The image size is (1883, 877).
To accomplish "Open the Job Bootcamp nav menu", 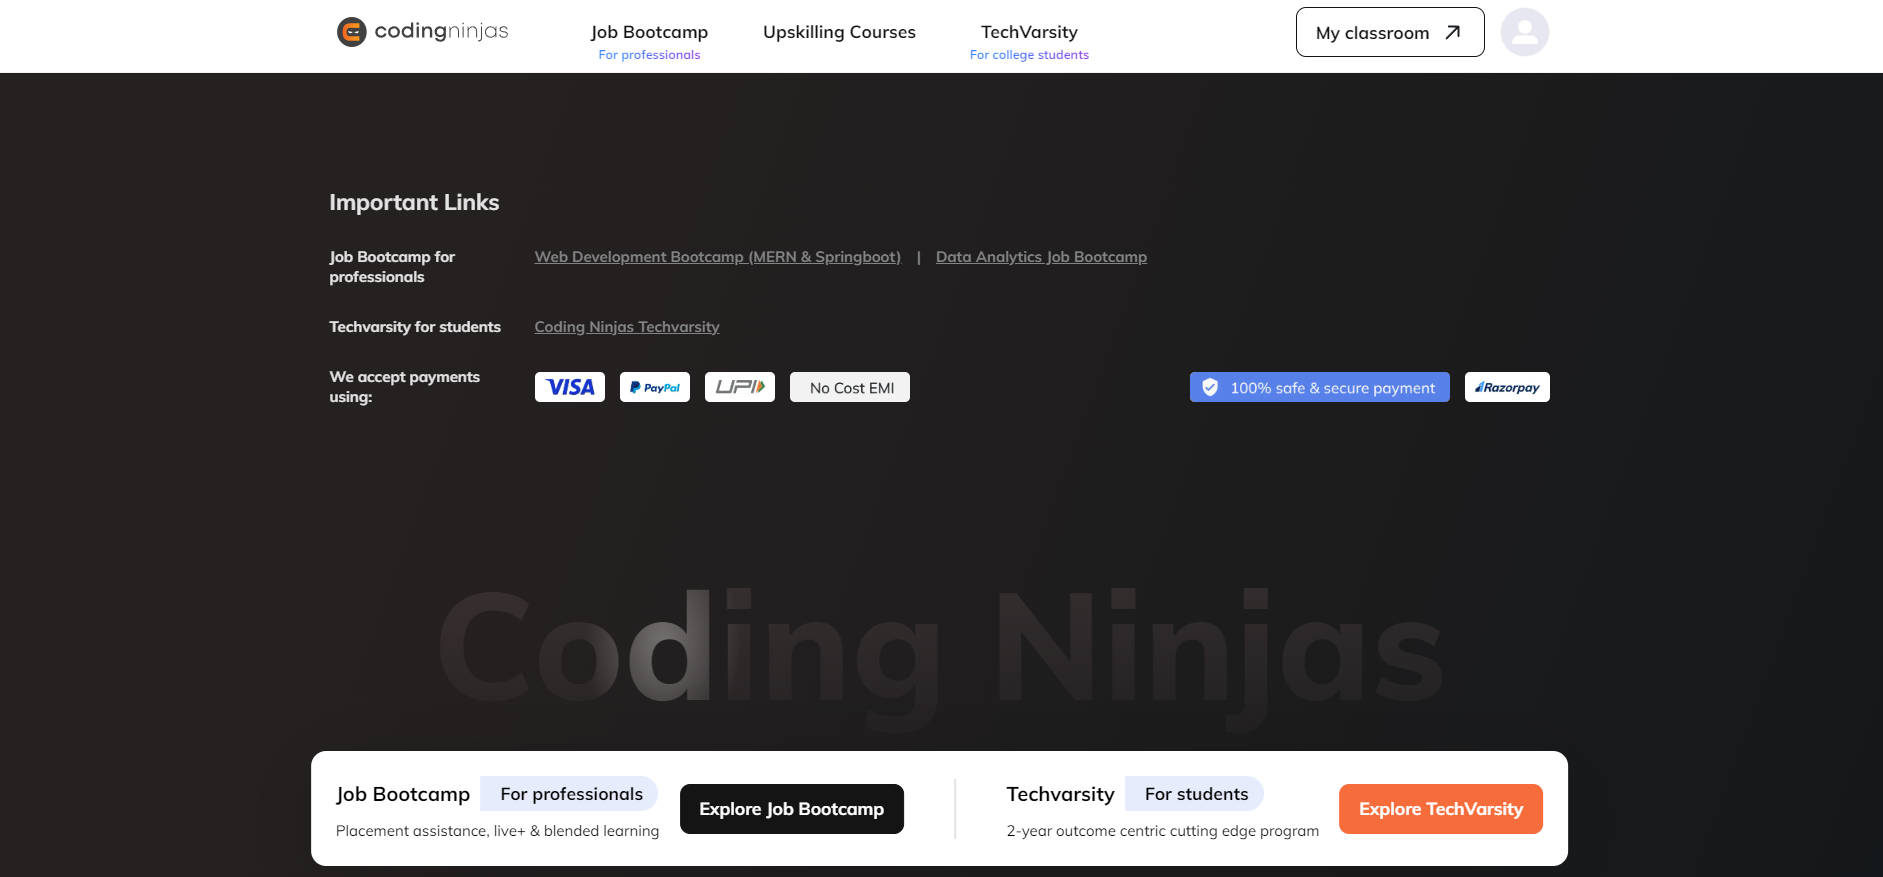I will coord(649,32).
